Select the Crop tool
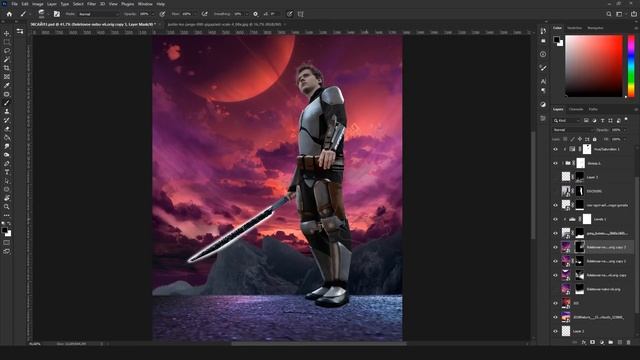 (x=7, y=68)
